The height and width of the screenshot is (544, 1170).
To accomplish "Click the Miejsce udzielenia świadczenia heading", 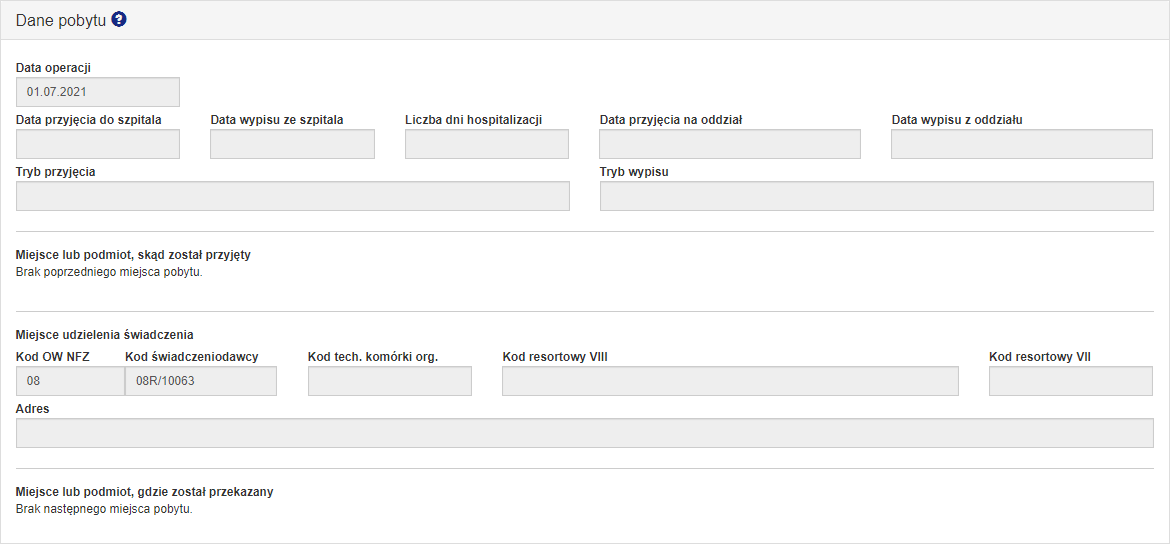I will 105,334.
